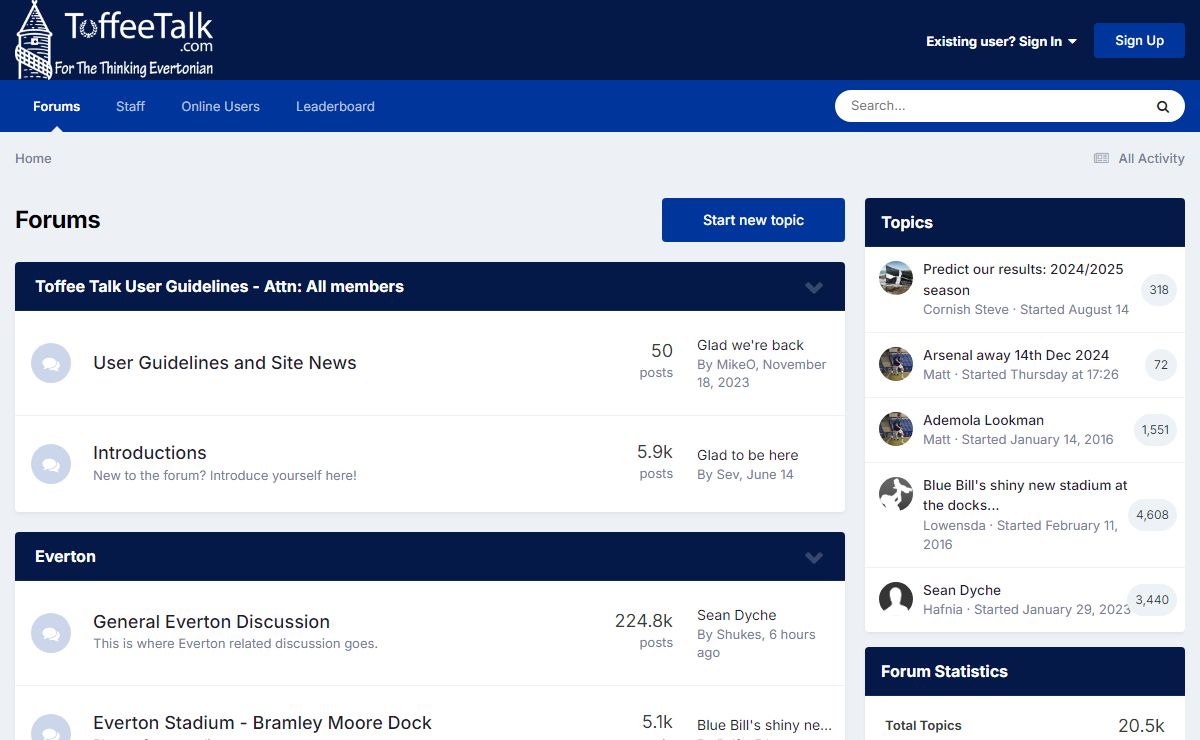Click the 1,551 replies badge
1200x740 pixels.
(x=1155, y=430)
